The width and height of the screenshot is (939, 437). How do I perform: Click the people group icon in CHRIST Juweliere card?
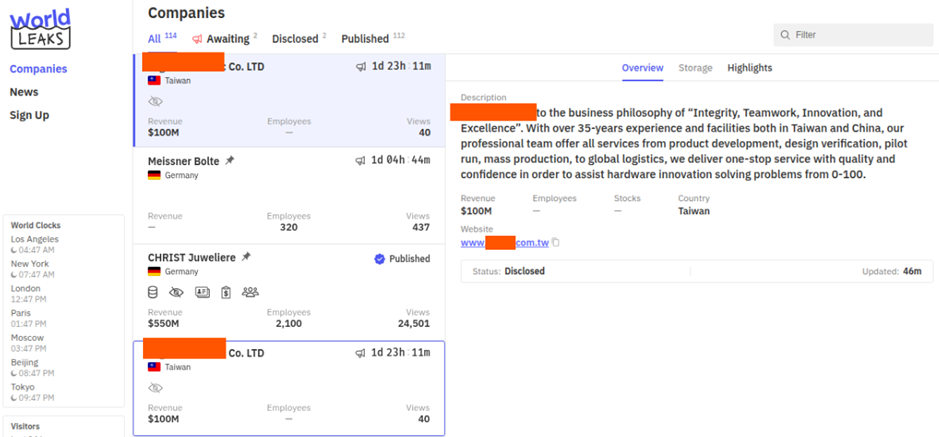pyautogui.click(x=250, y=292)
